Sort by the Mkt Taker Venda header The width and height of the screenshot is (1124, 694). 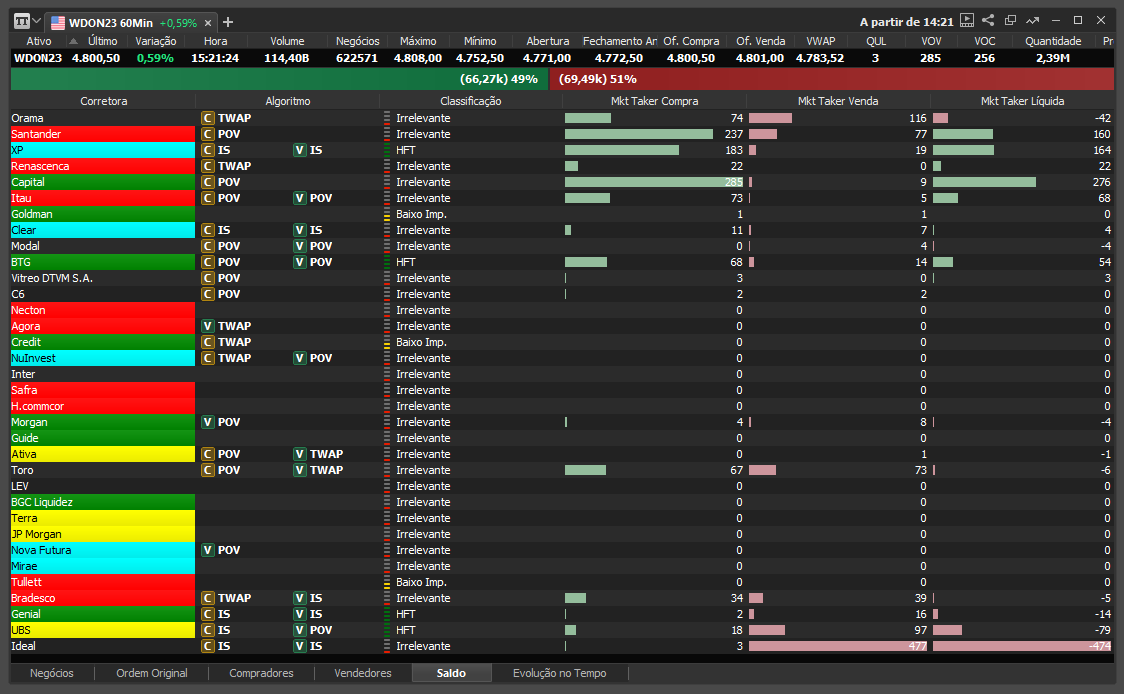click(x=838, y=101)
